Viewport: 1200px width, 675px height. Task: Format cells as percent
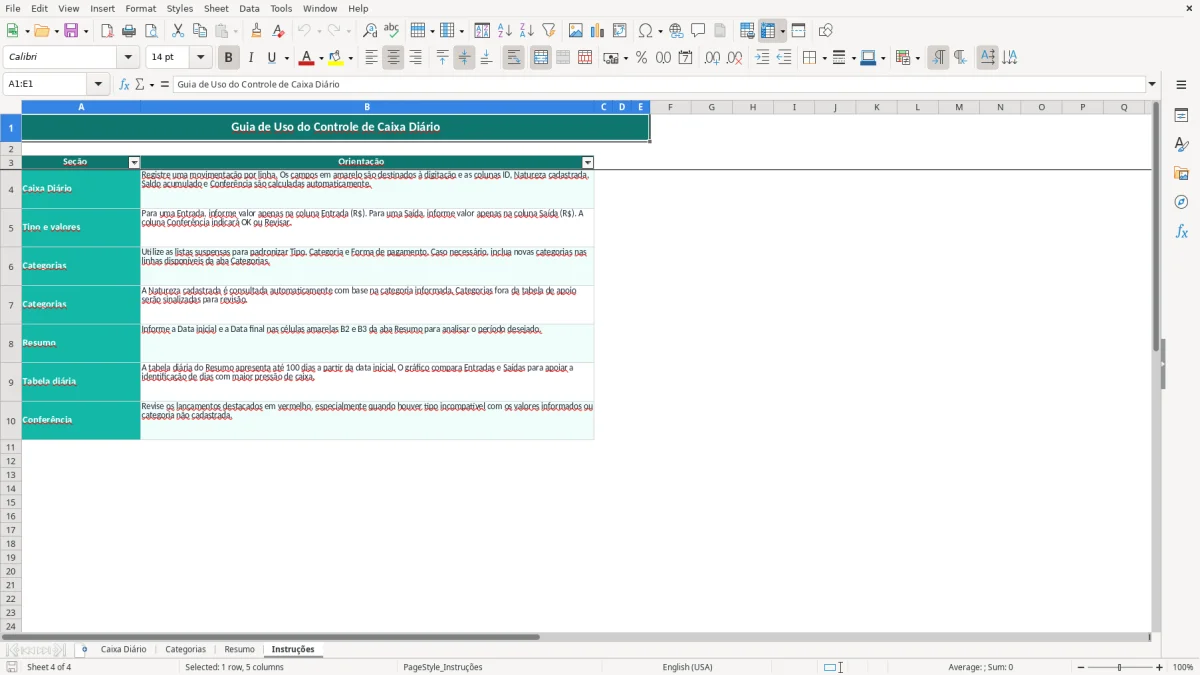coord(641,58)
